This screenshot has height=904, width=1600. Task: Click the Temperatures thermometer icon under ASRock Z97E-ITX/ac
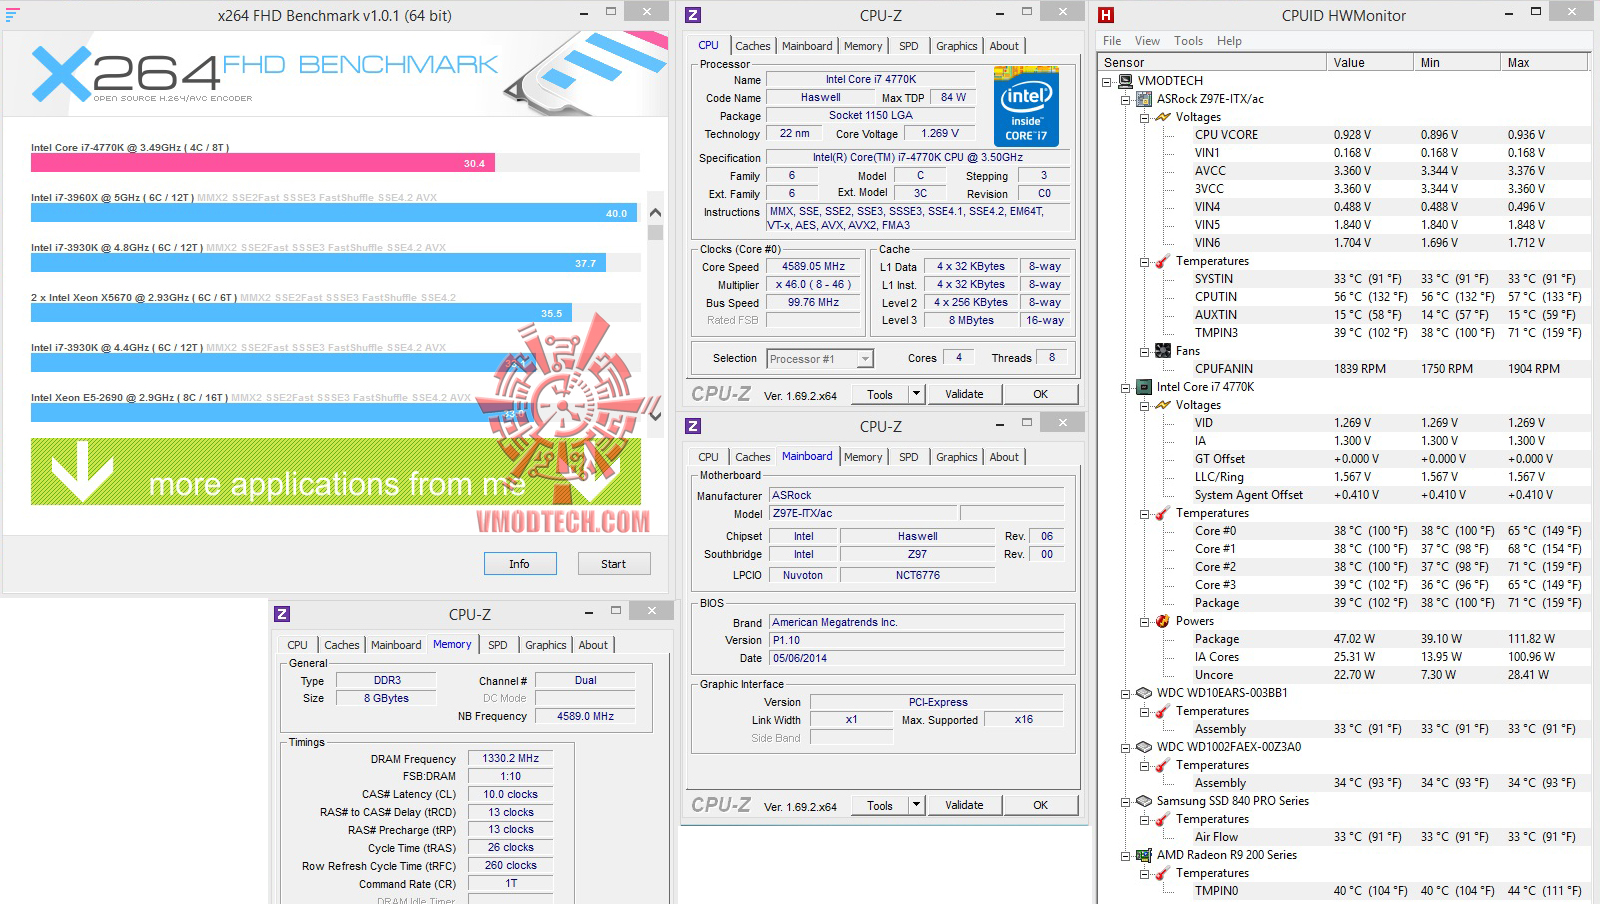coord(1163,261)
